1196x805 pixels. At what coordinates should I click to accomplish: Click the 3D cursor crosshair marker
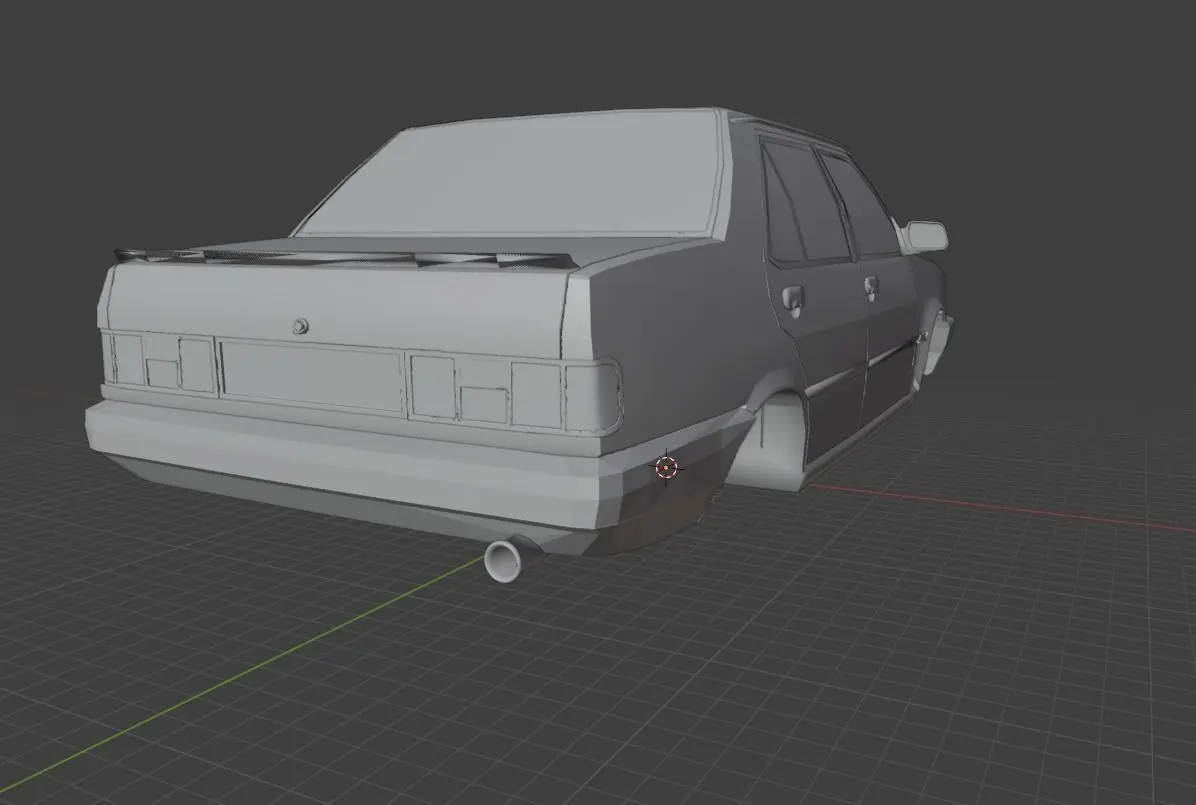coord(666,467)
